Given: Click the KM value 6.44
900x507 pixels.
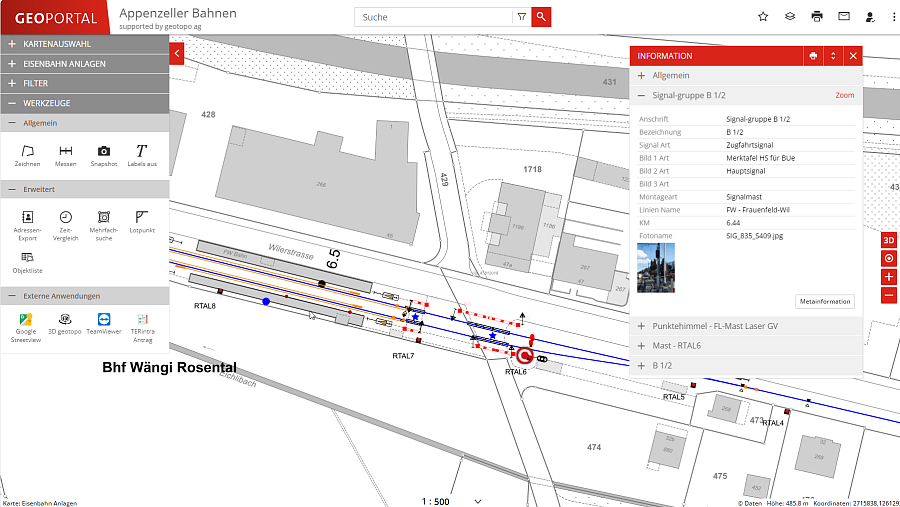Looking at the screenshot, I should pyautogui.click(x=733, y=223).
